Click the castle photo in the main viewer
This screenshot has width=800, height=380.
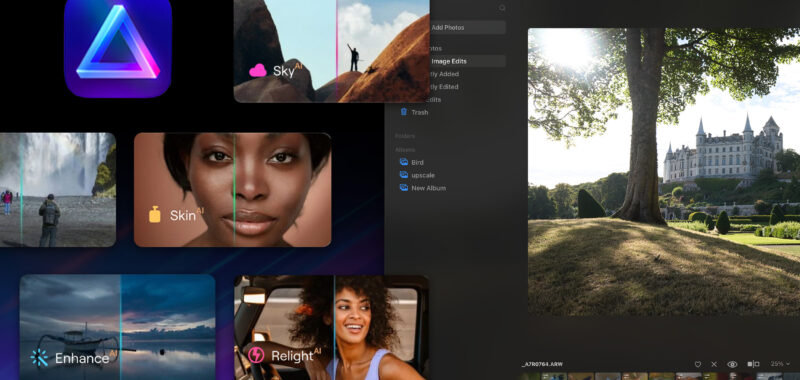click(x=664, y=171)
